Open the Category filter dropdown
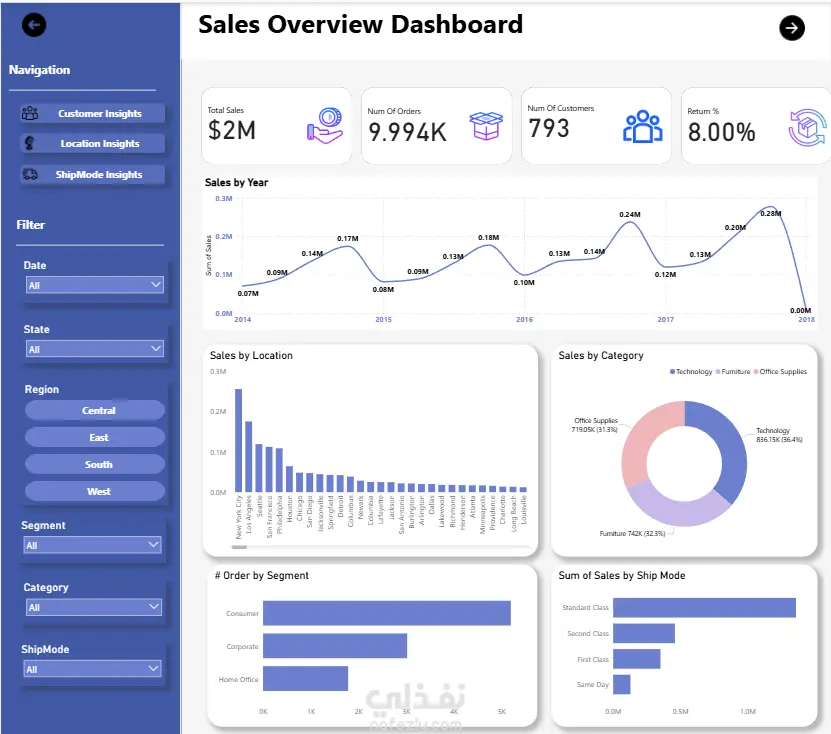831x734 pixels. point(94,607)
